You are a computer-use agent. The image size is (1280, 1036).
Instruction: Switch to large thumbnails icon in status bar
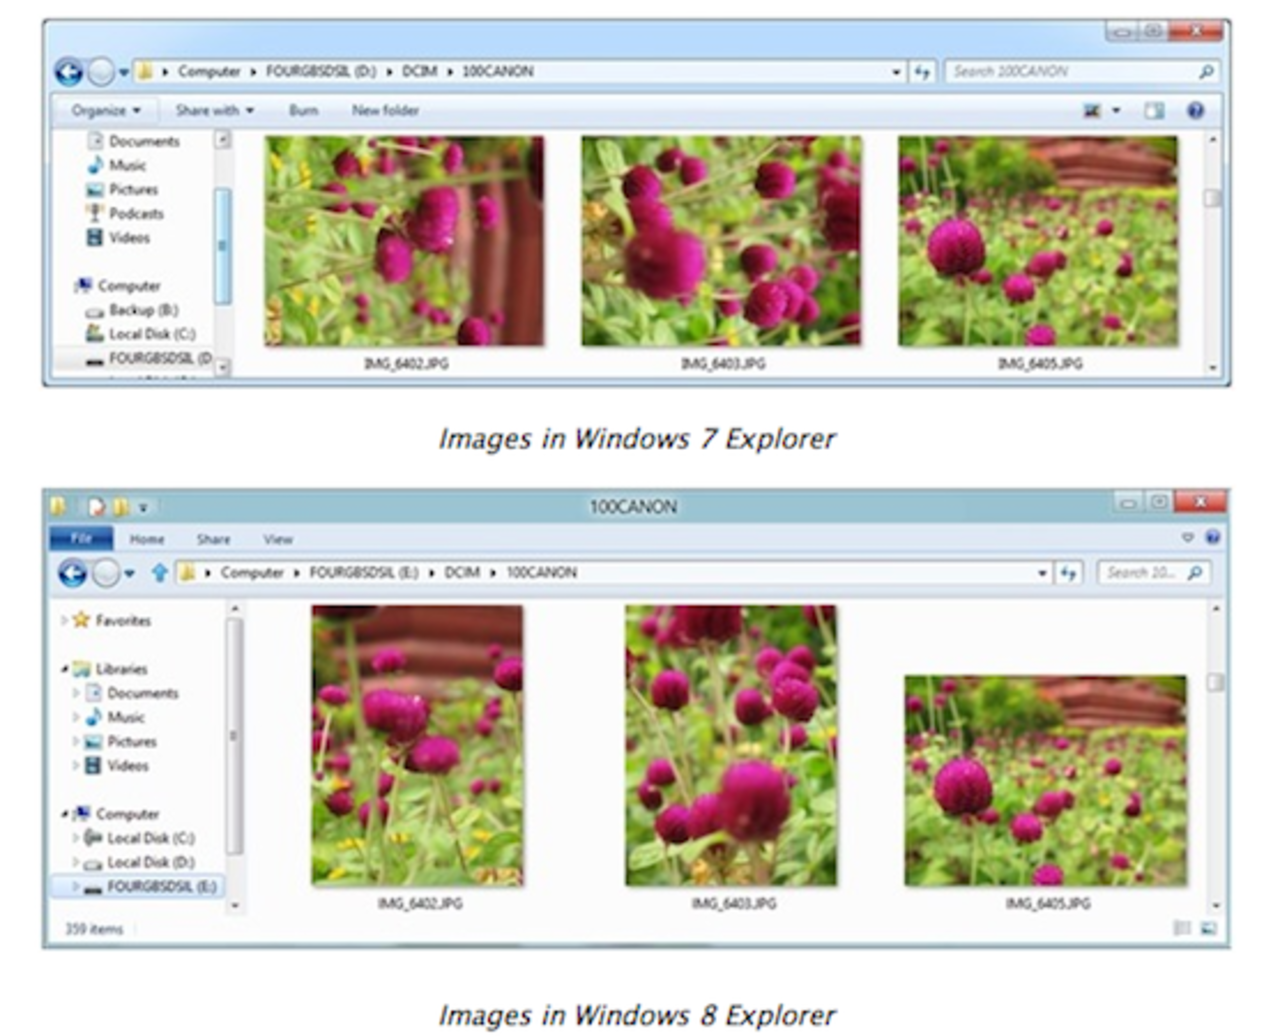pos(1210,927)
